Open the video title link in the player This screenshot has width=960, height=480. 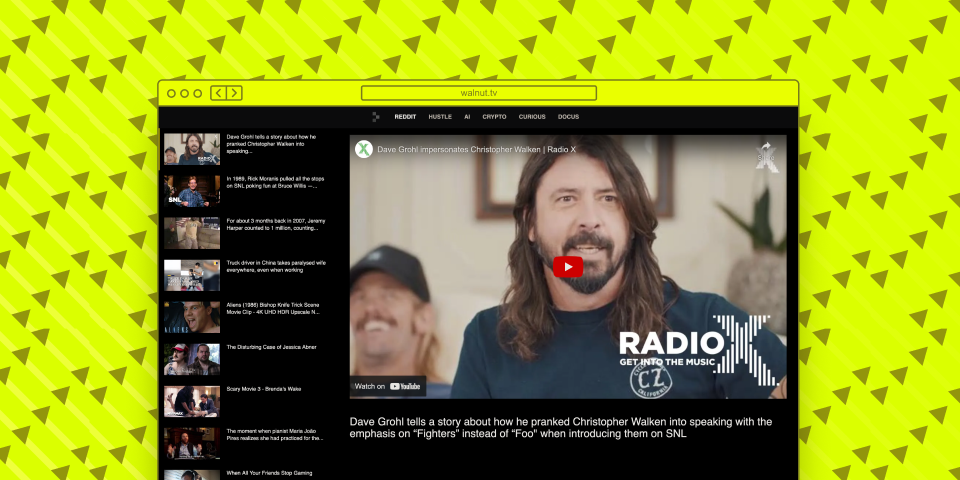click(476, 149)
